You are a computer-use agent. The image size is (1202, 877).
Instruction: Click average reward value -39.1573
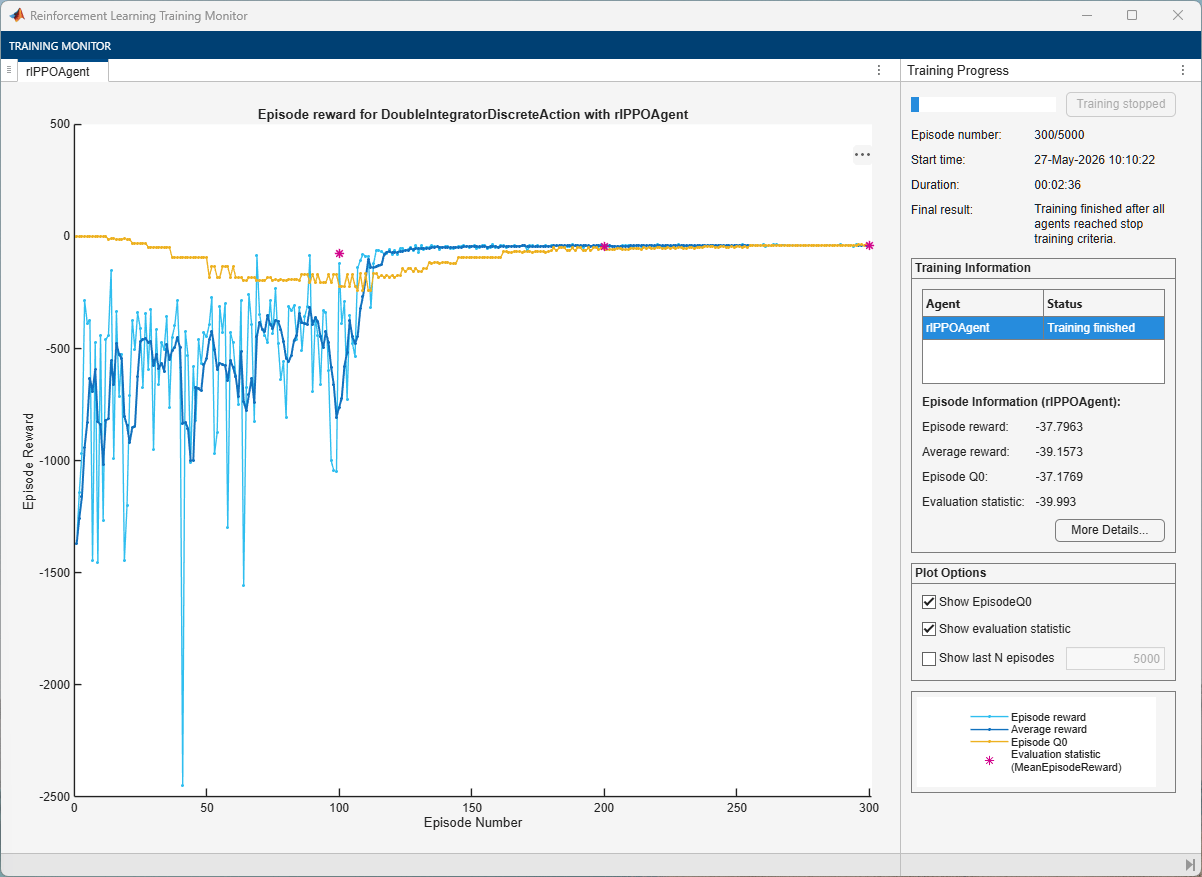(1059, 452)
